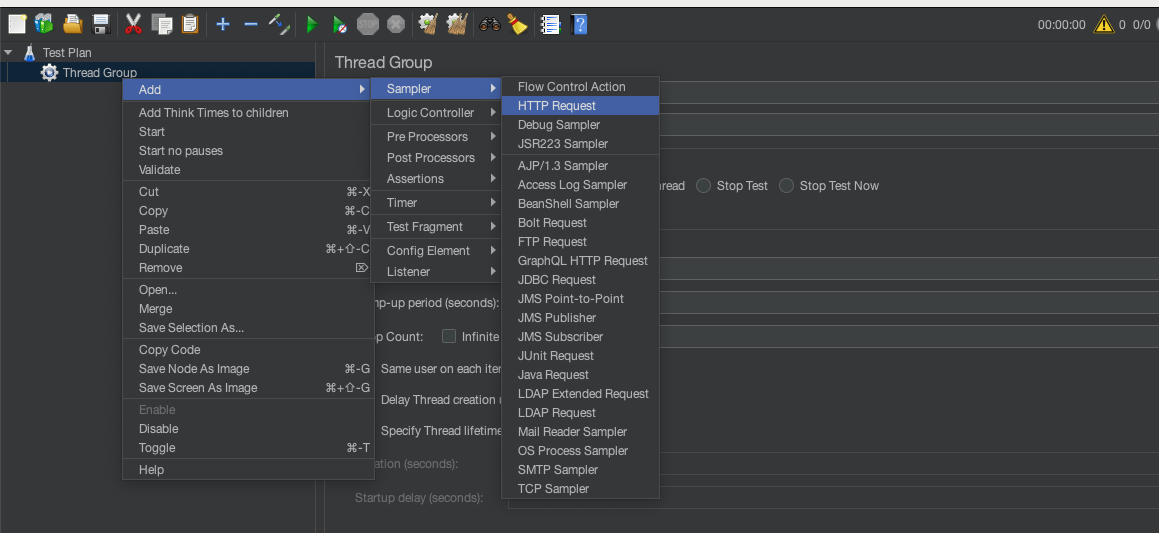Click the Reset Search broom icon
Viewport: 1159px width, 533px height.
pyautogui.click(x=517, y=24)
